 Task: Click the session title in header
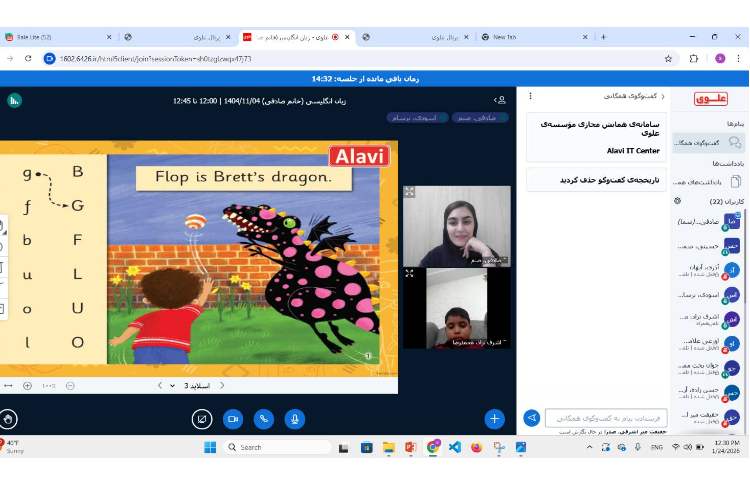point(259,101)
